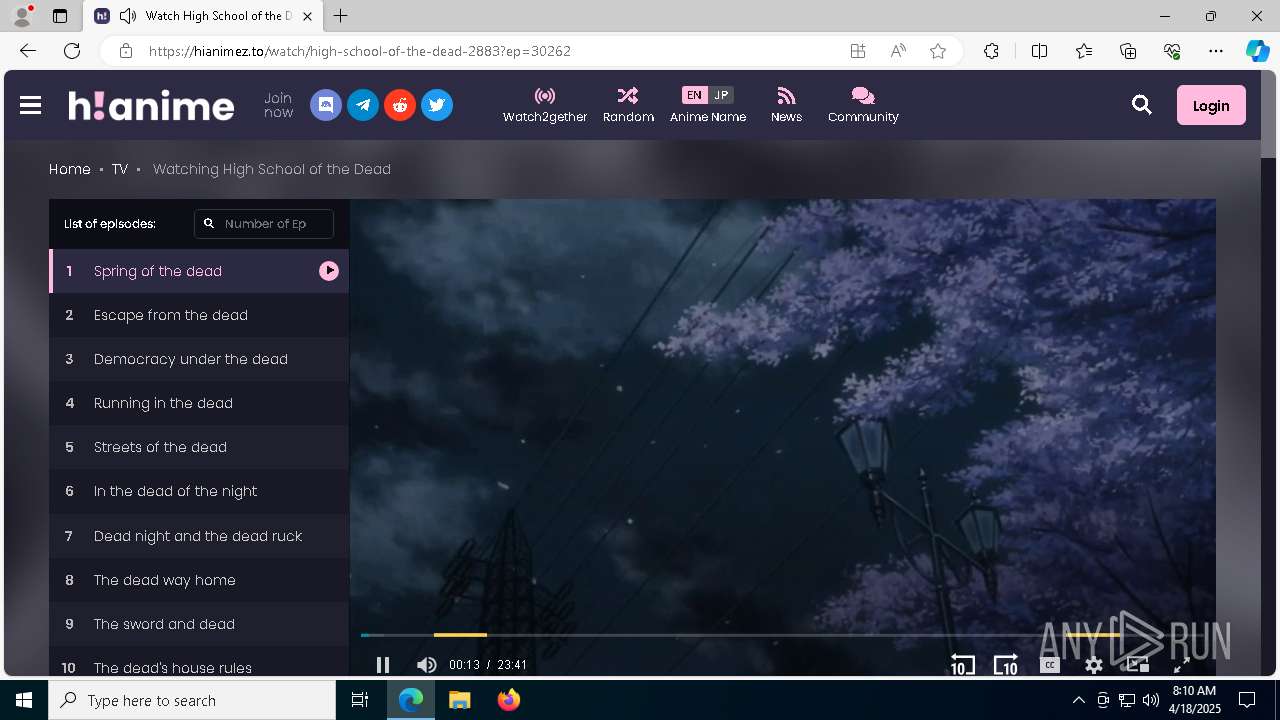
Task: Rewind 10 seconds
Action: click(962, 665)
